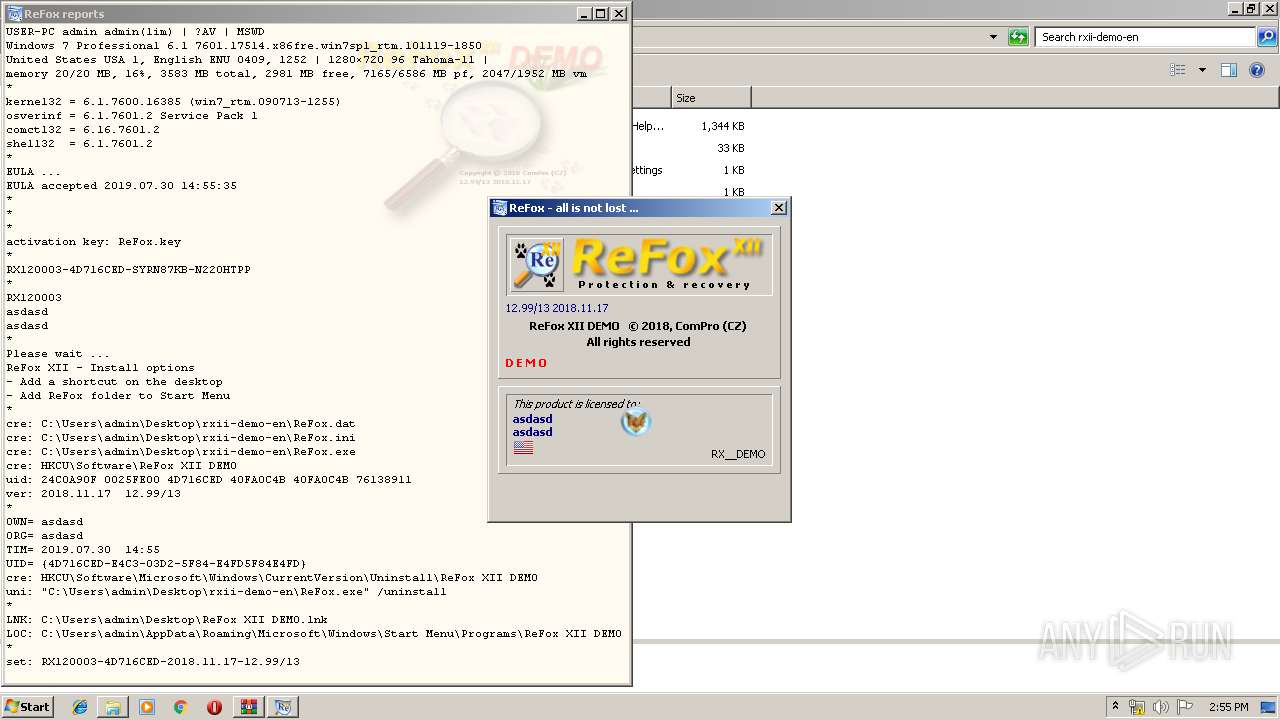The image size is (1280, 720).
Task: Click the fox emblem in license box
Action: pos(636,423)
